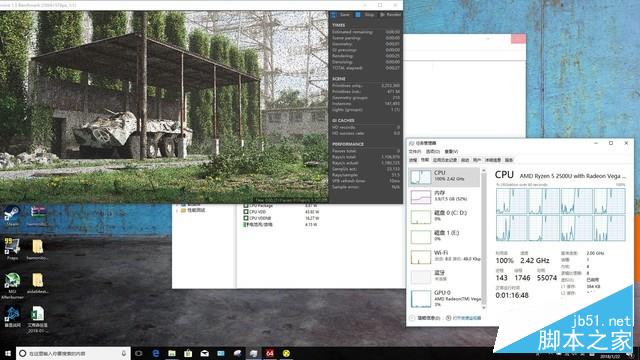
Task: Expand the folder tree item in hardware monitor window
Action: pyautogui.click(x=177, y=210)
